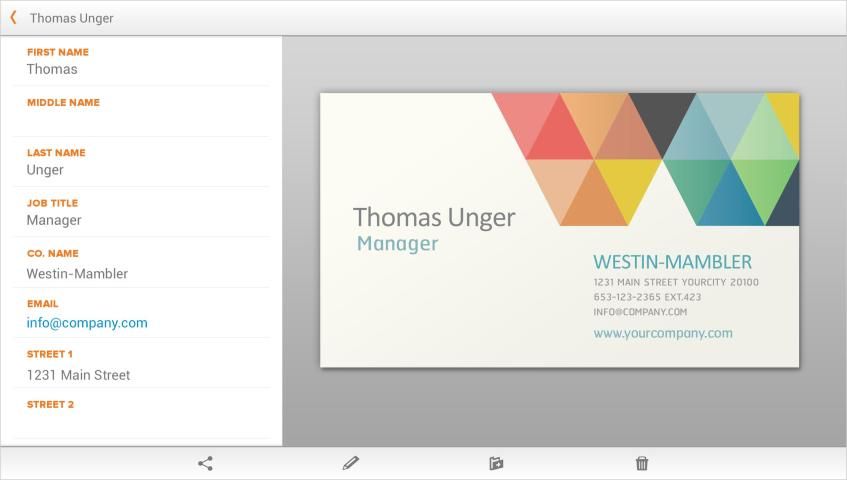Screen dimensions: 847x480
Task: Tap the Manager title on the card
Action: click(x=397, y=244)
